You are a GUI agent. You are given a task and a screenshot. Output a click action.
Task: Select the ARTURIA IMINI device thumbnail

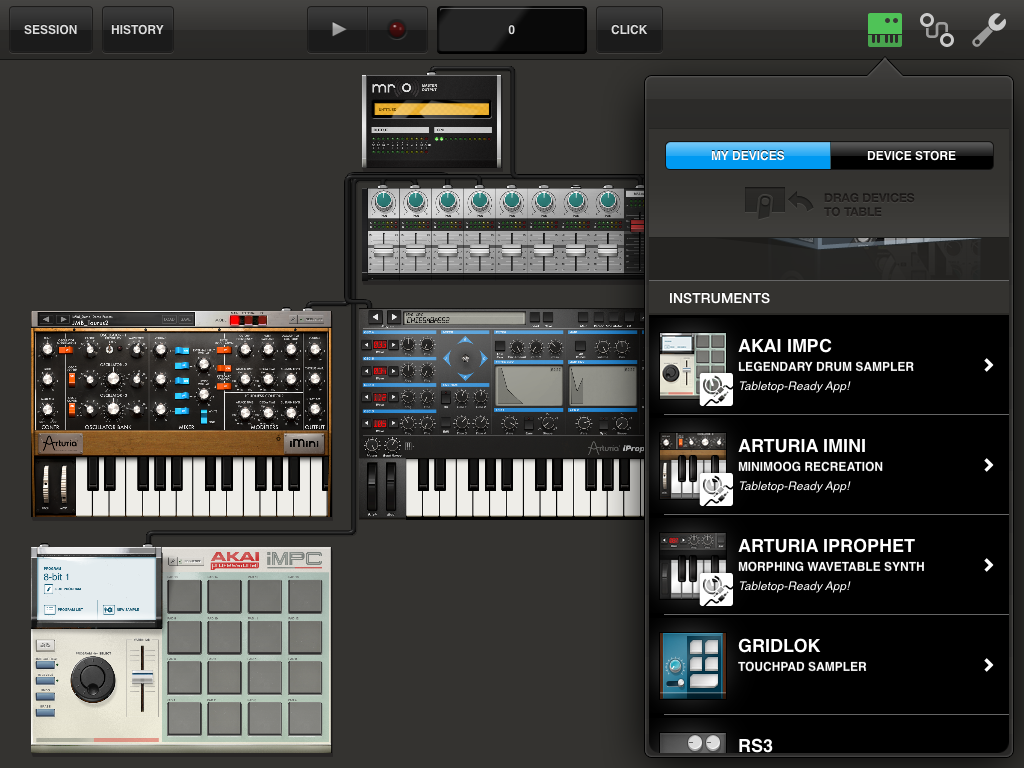[x=693, y=466]
